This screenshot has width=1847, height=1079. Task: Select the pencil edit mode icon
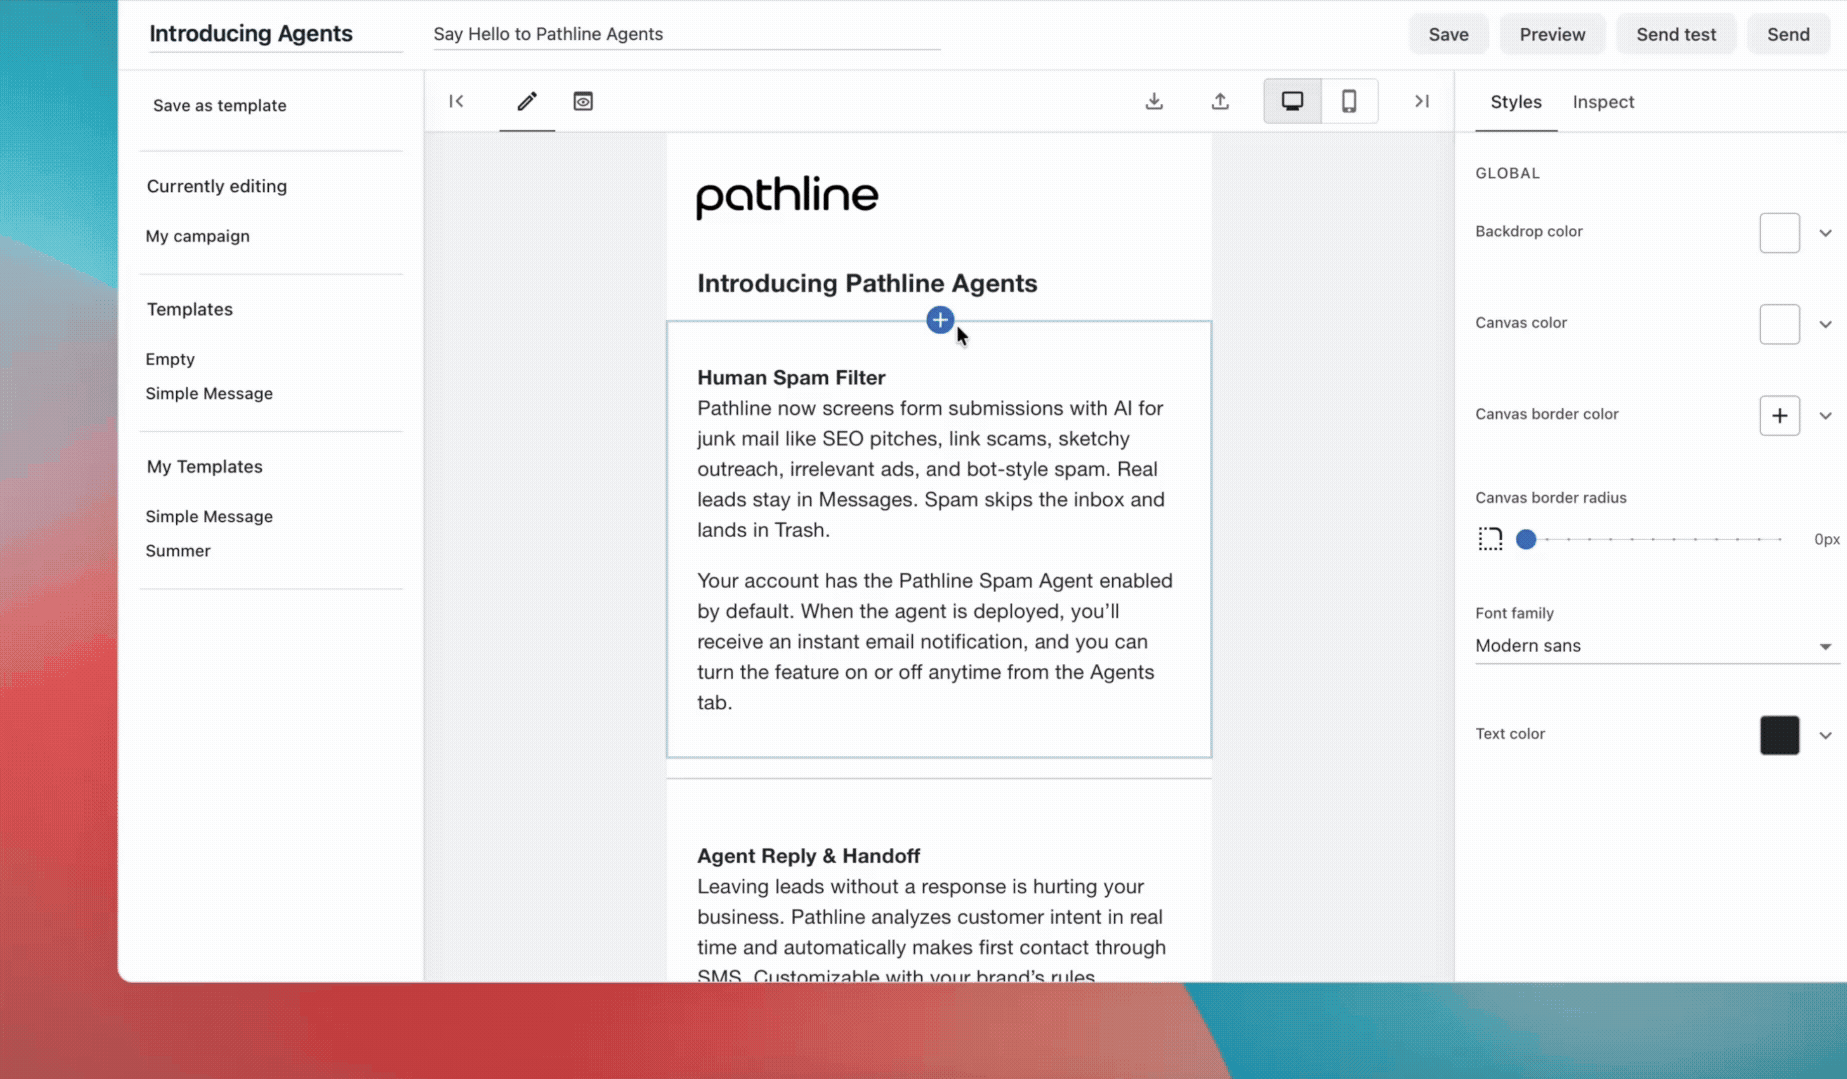(527, 101)
